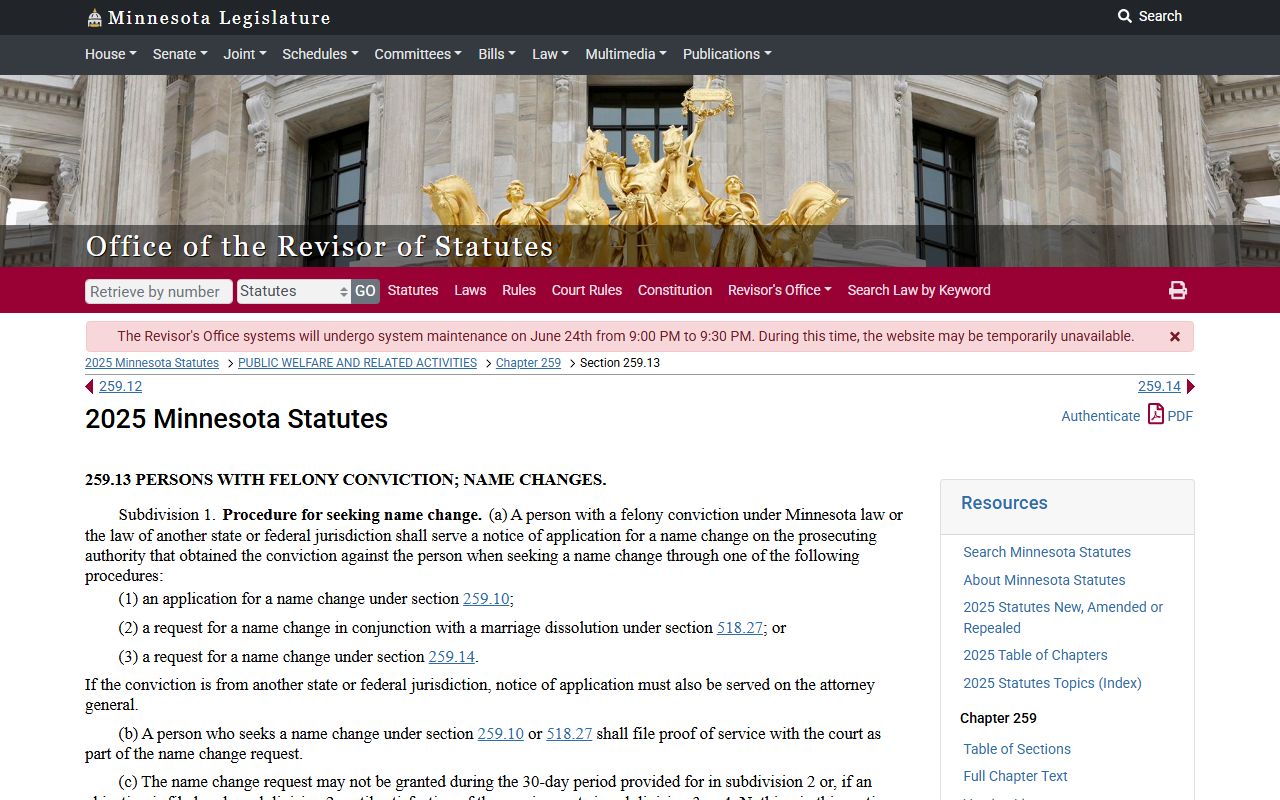
Task: Dismiss the maintenance alert banner
Action: 1175,337
